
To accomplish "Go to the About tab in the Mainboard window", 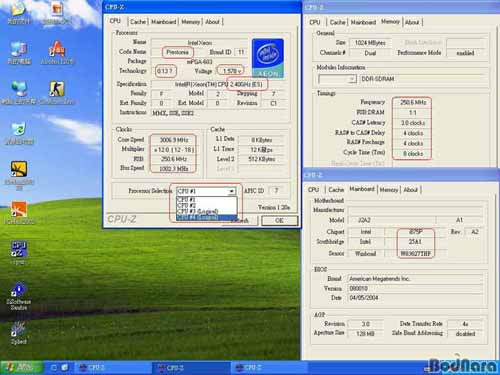I will pos(411,190).
